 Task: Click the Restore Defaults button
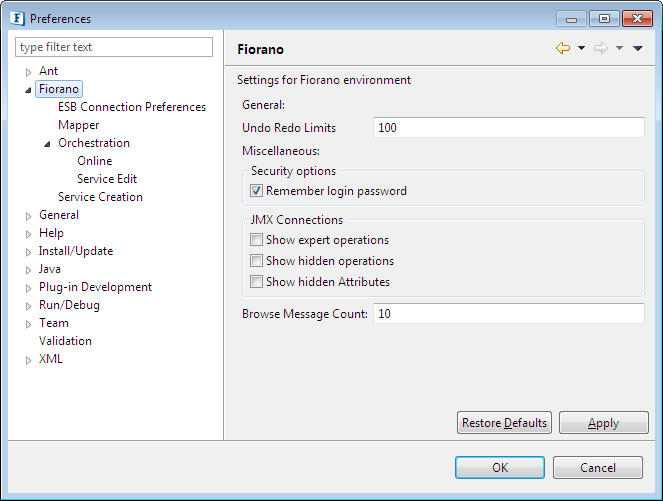click(x=504, y=423)
